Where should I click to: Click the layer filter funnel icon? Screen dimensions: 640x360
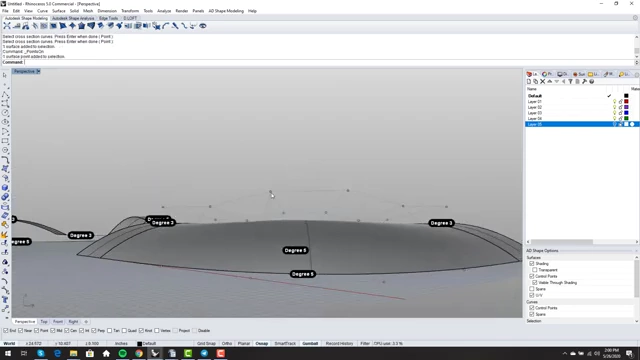570,82
